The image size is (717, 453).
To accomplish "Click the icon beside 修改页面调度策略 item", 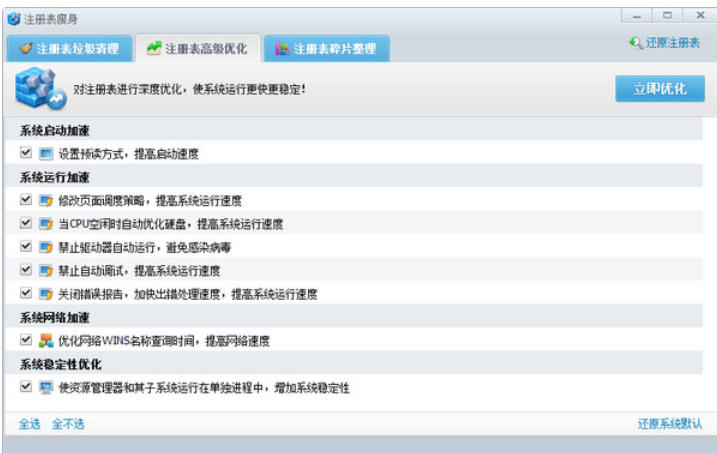I will click(x=45, y=200).
